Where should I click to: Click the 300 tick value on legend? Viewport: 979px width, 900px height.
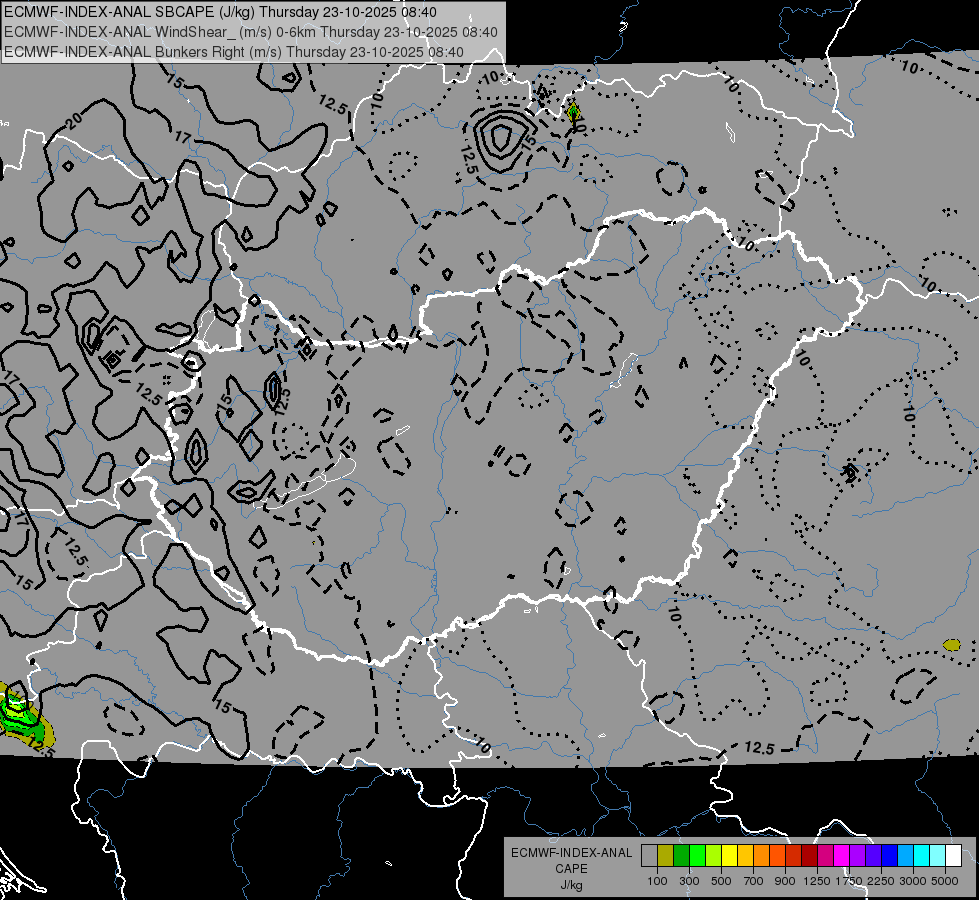(689, 881)
